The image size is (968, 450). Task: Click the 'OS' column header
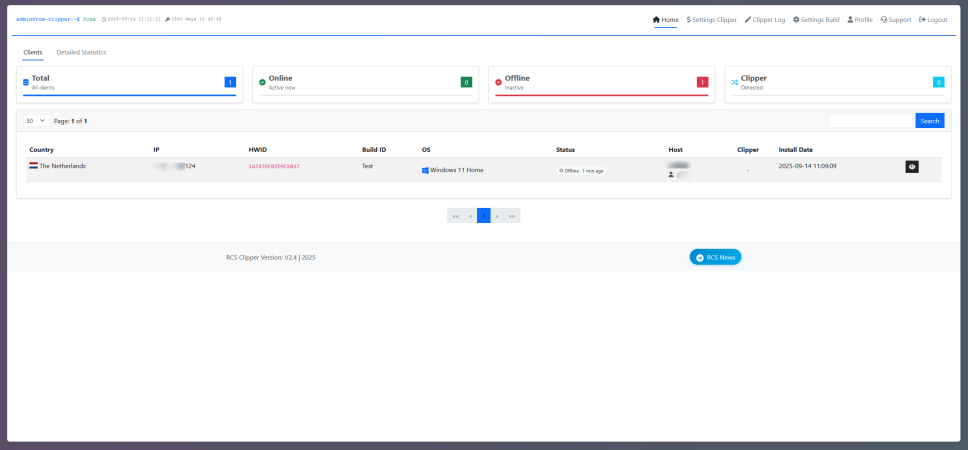click(x=426, y=150)
